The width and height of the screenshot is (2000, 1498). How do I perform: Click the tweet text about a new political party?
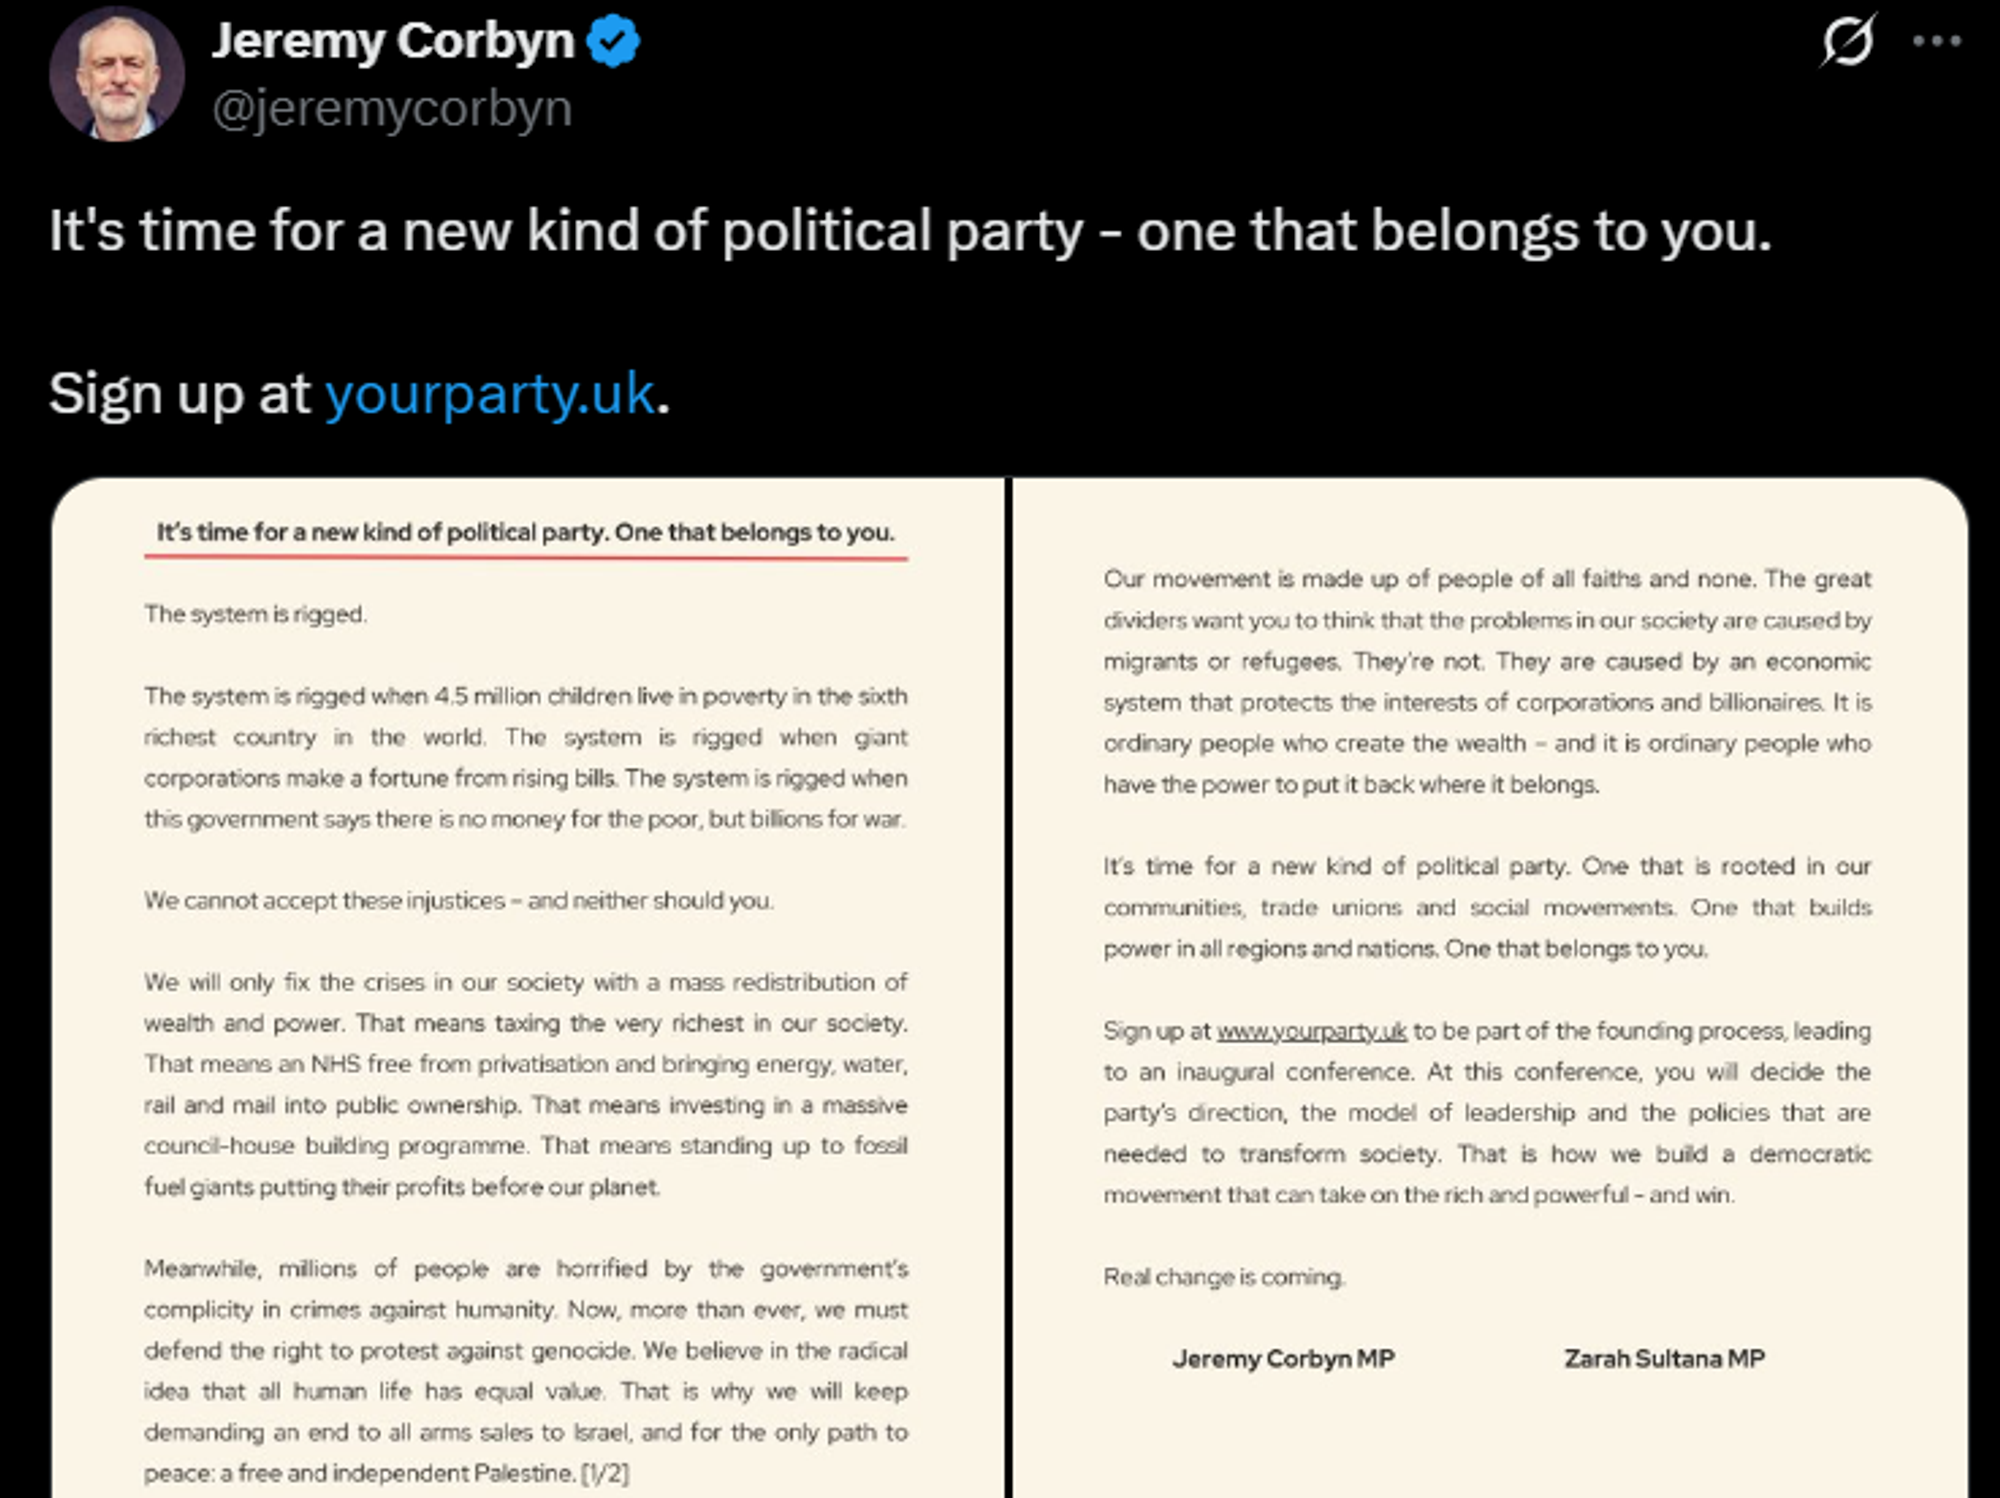pyautogui.click(x=910, y=231)
